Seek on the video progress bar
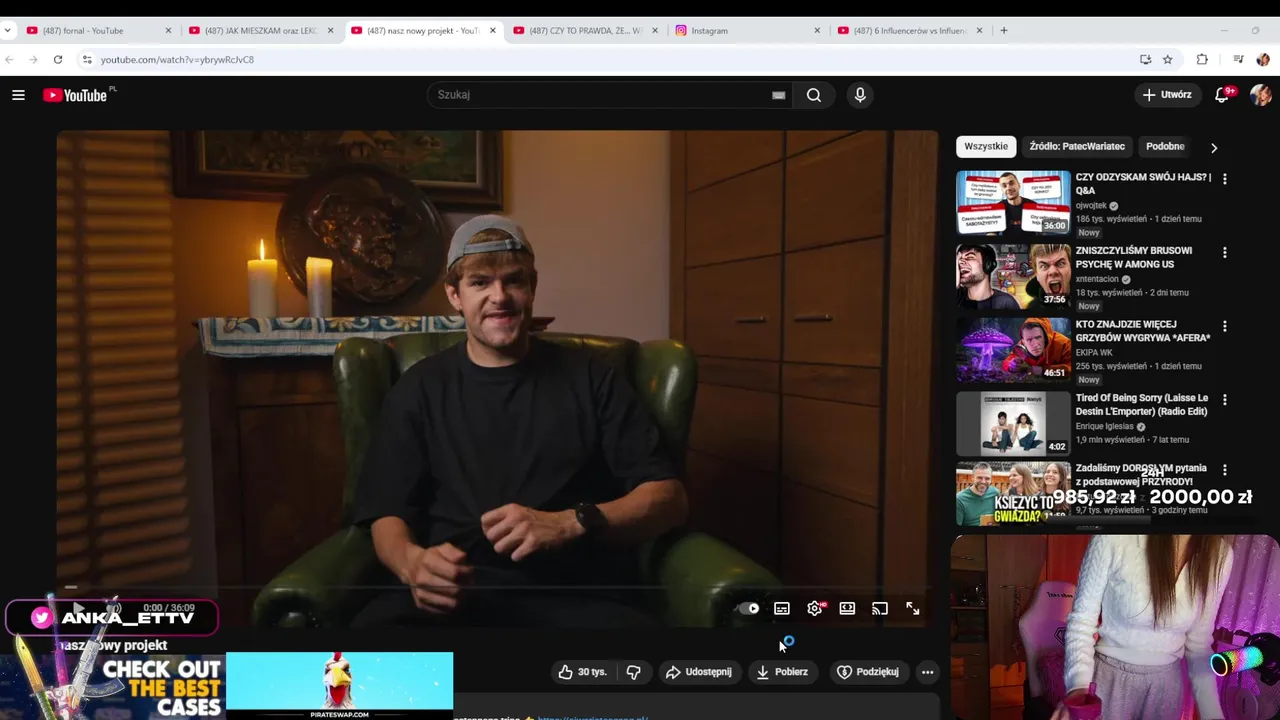Screen dimensions: 1280x720 (x=497, y=588)
